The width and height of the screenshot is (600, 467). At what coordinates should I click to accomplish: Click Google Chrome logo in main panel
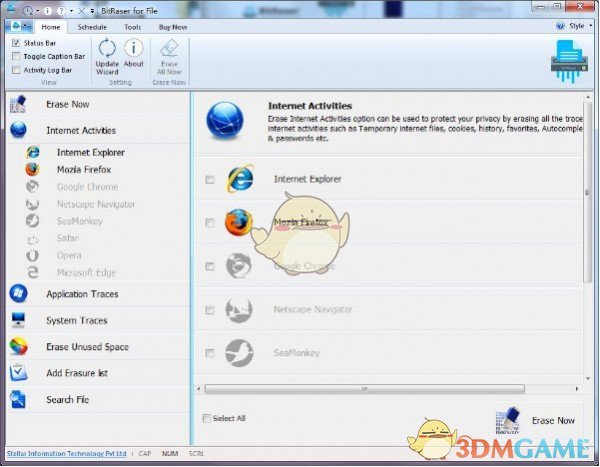[239, 266]
